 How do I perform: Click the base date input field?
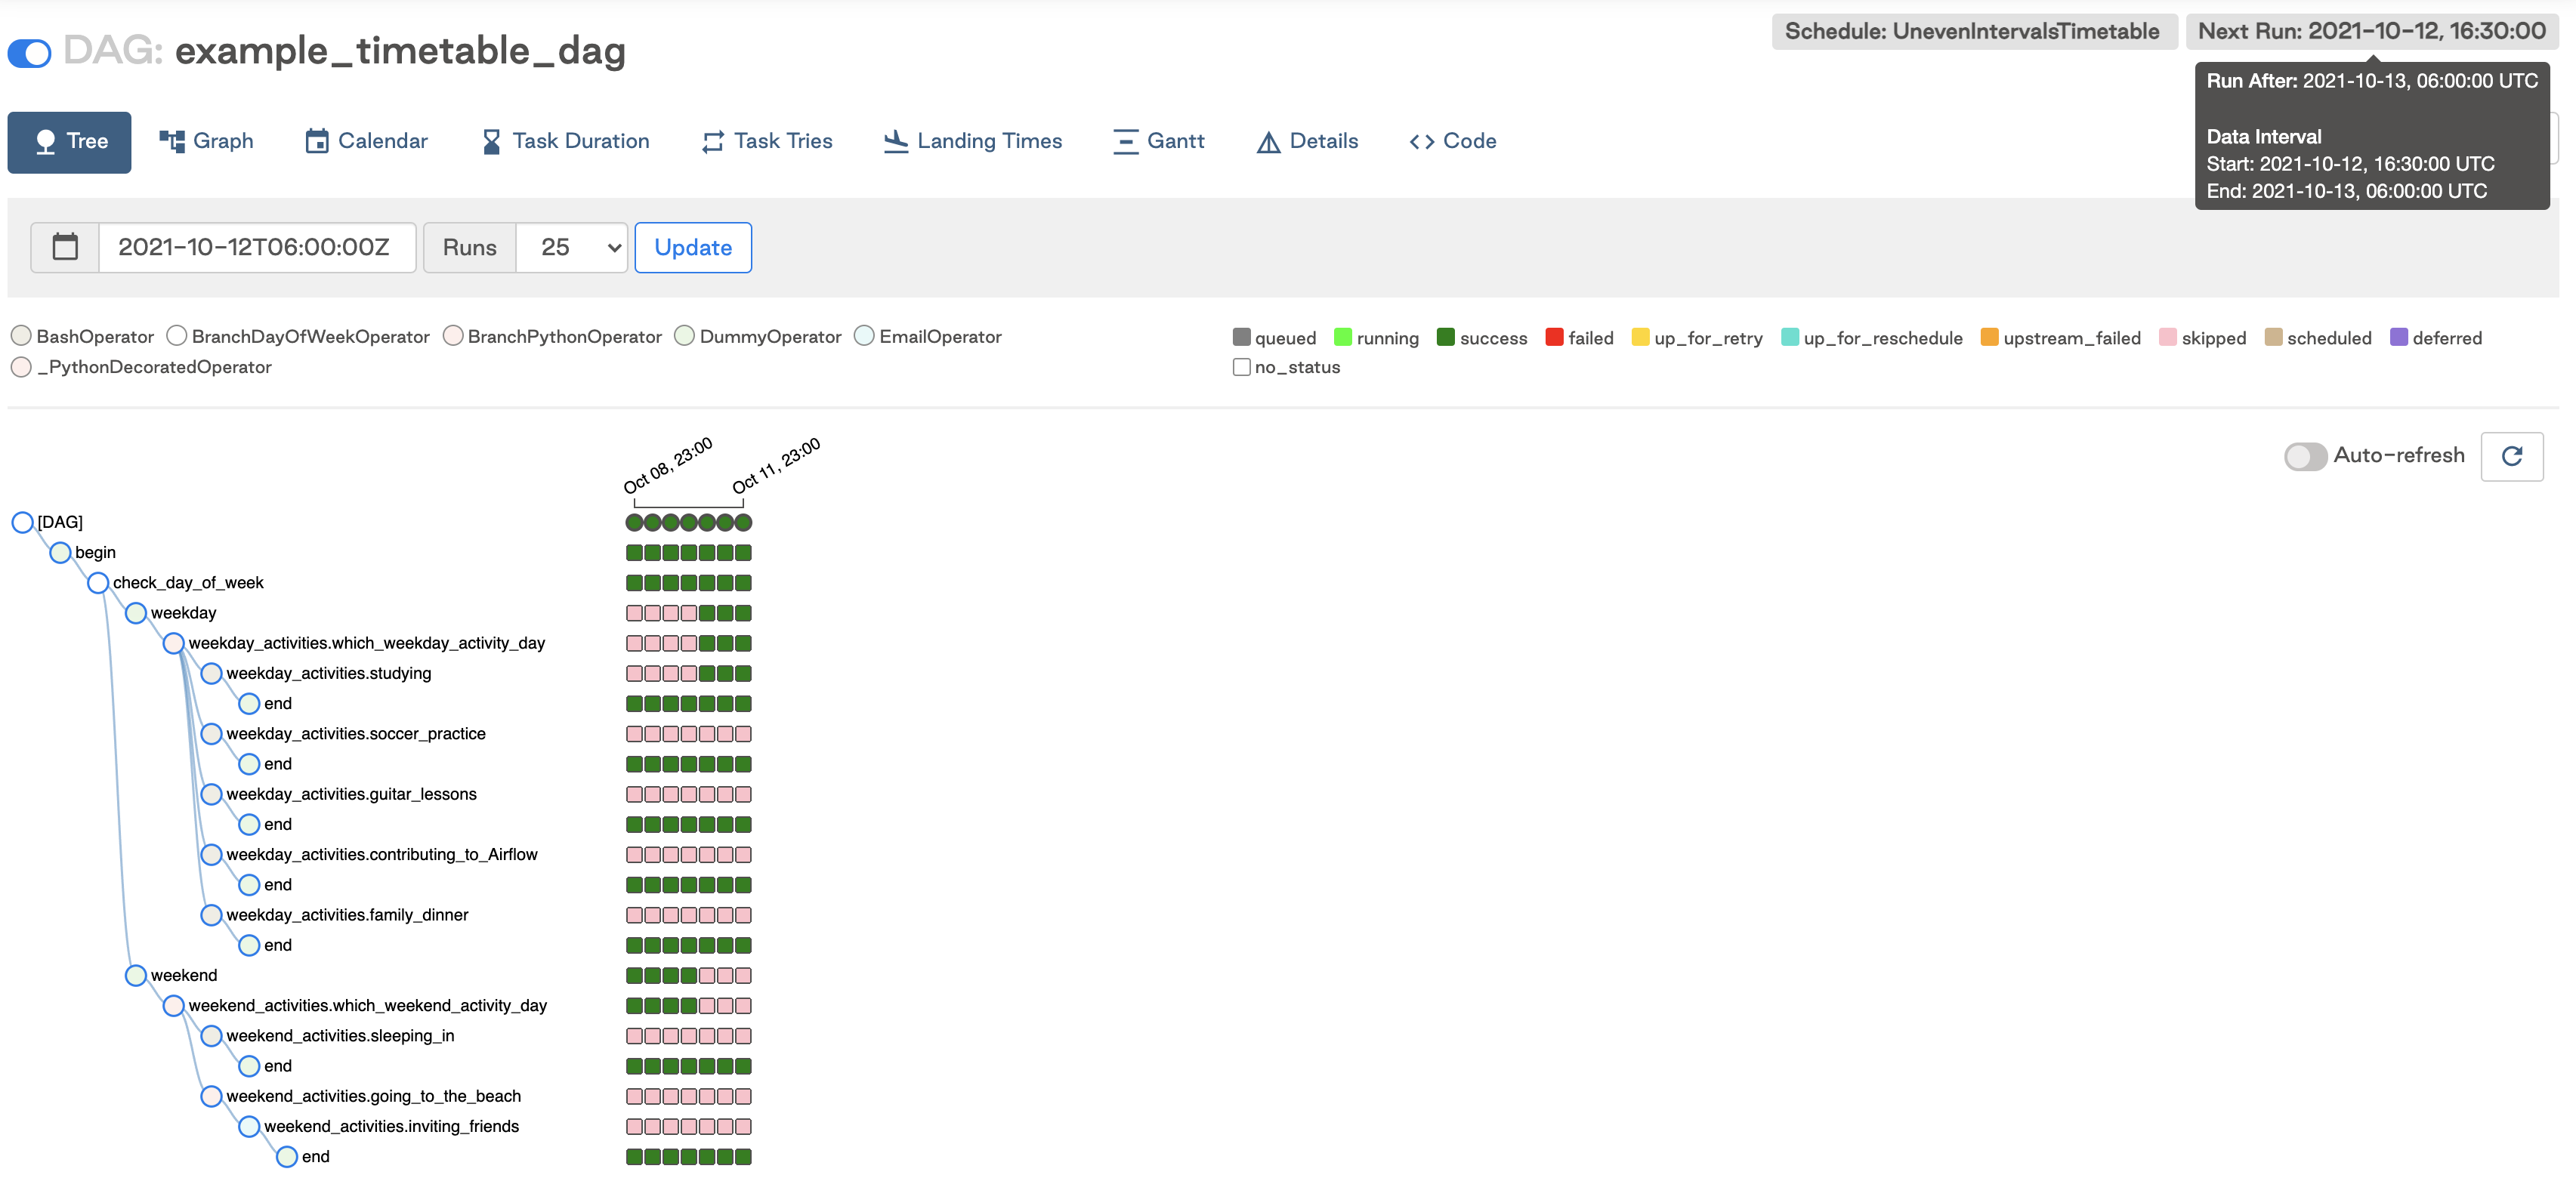255,247
